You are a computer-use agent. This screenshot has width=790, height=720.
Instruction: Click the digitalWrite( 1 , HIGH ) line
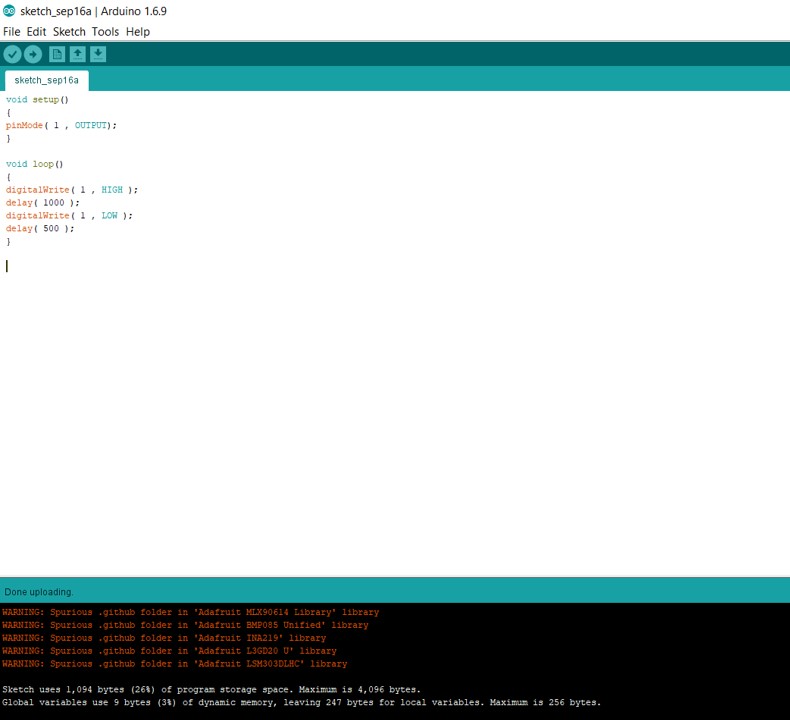(x=72, y=190)
